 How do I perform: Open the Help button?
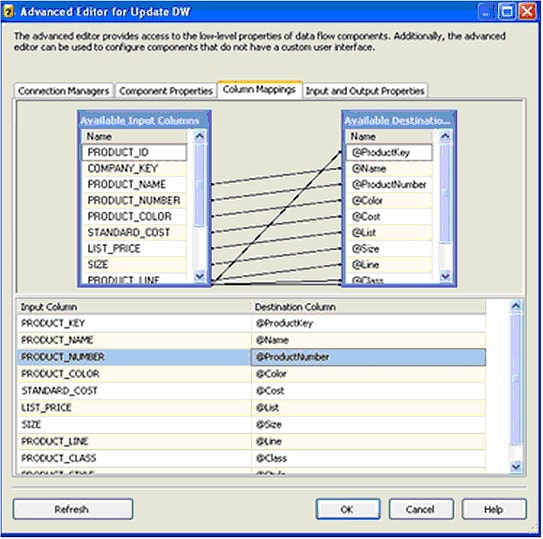click(x=494, y=509)
